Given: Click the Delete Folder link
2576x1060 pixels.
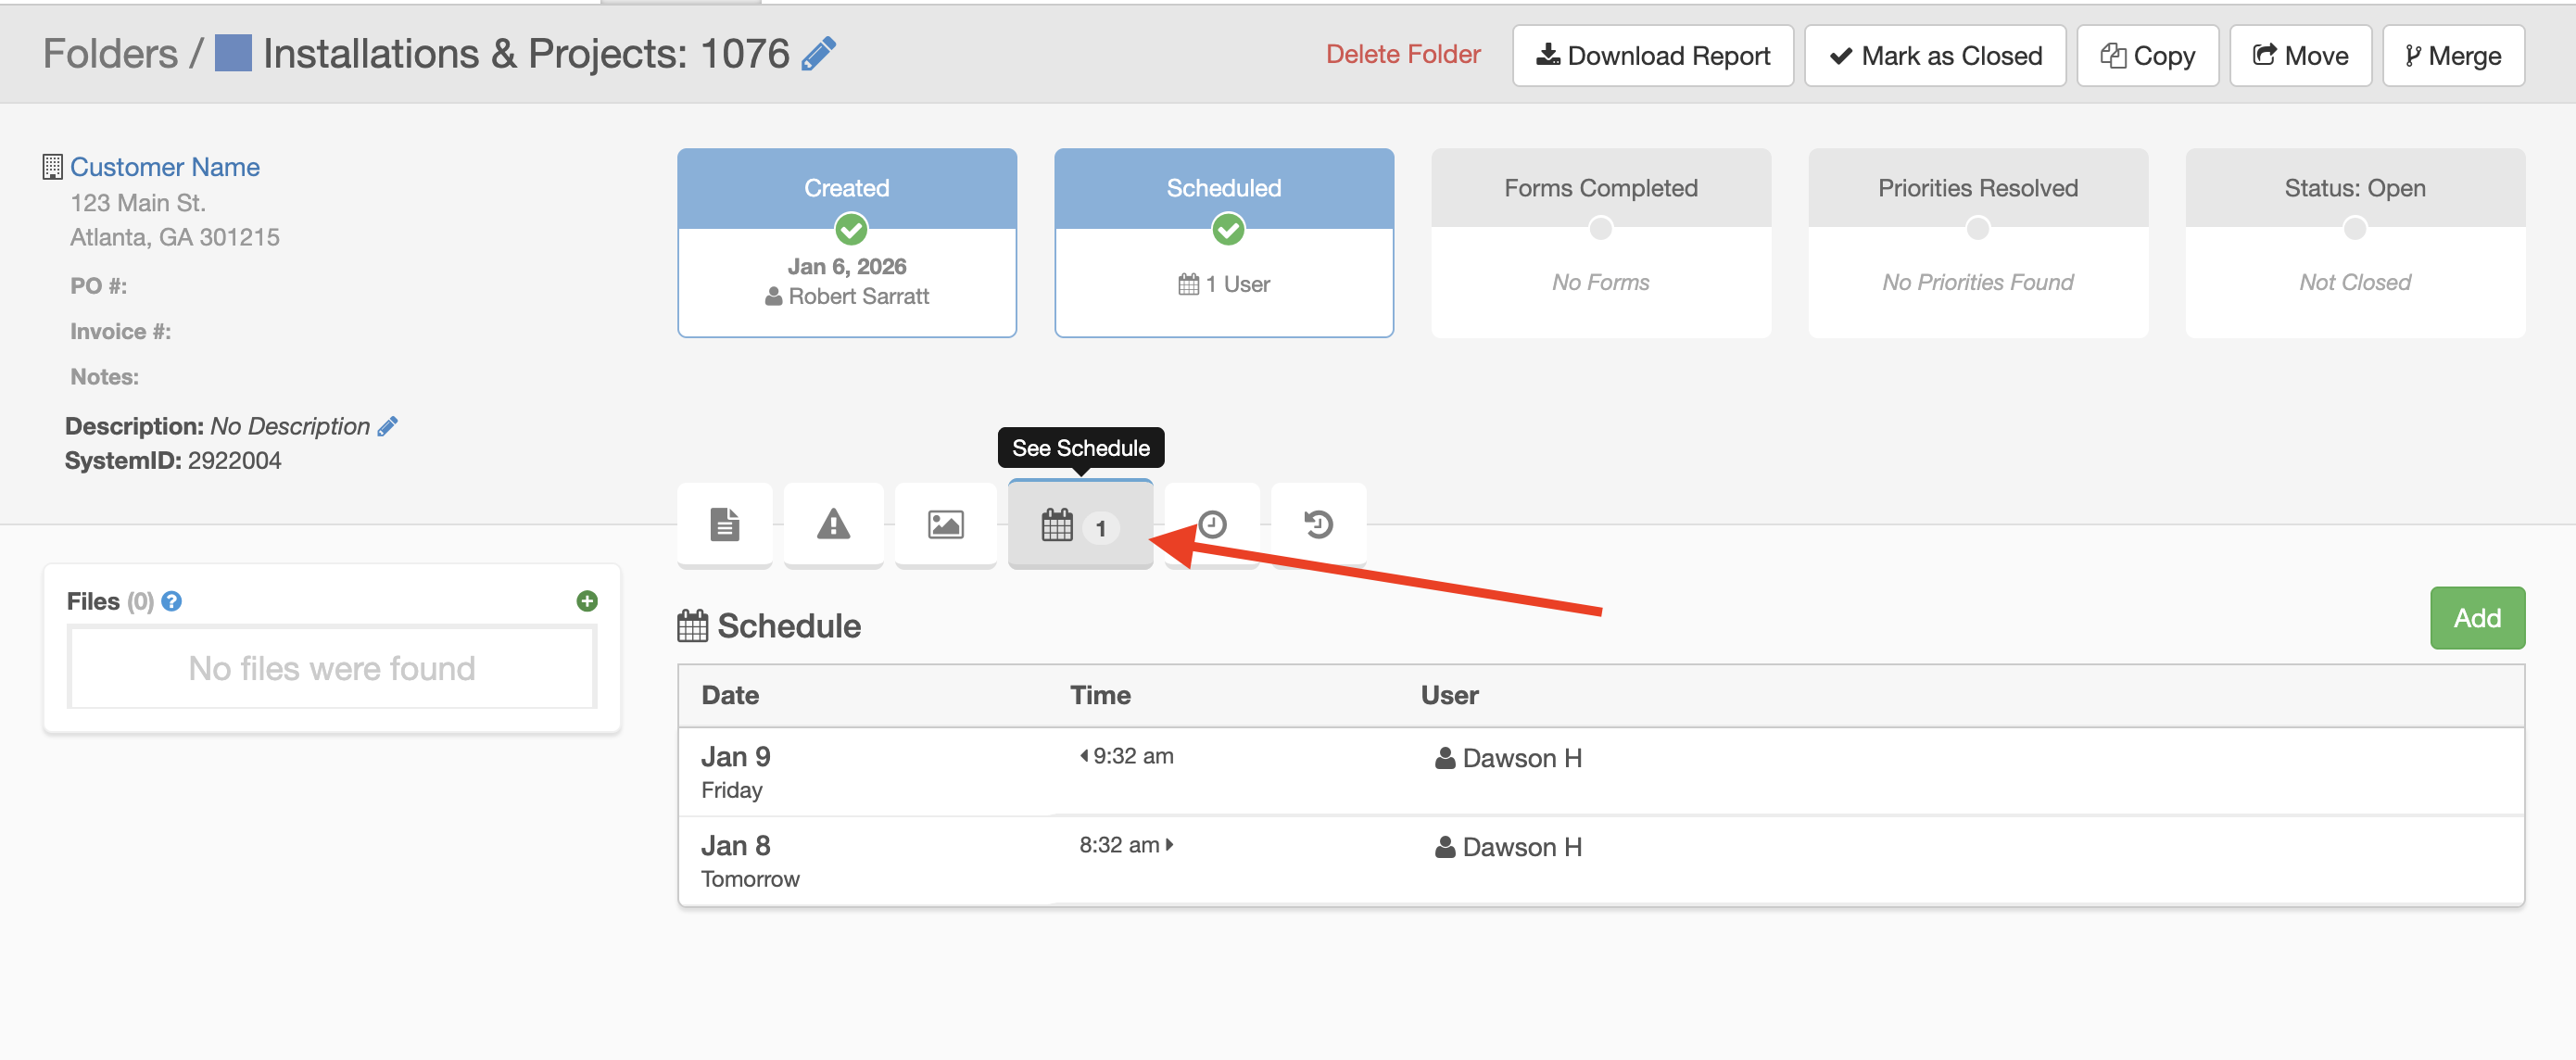Looking at the screenshot, I should pyautogui.click(x=1402, y=54).
